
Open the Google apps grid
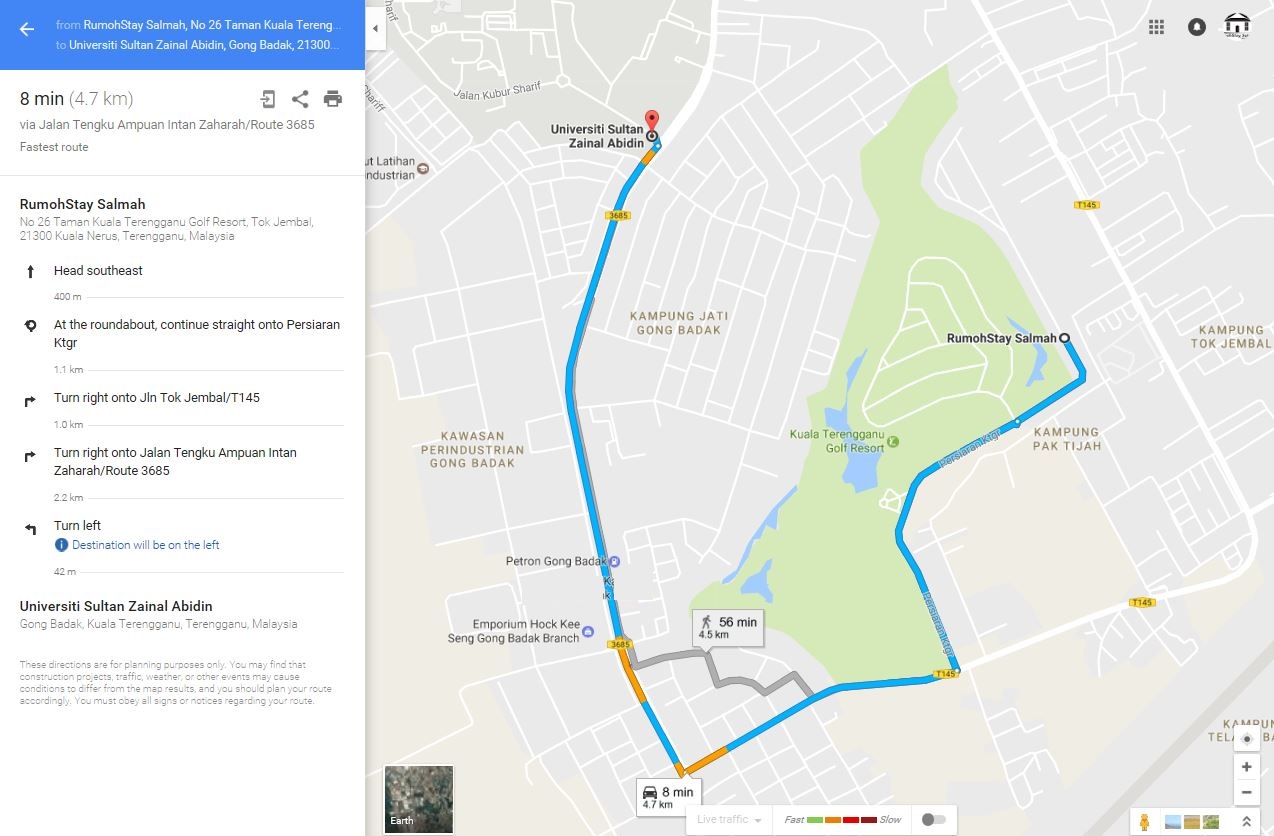pyautogui.click(x=1156, y=27)
